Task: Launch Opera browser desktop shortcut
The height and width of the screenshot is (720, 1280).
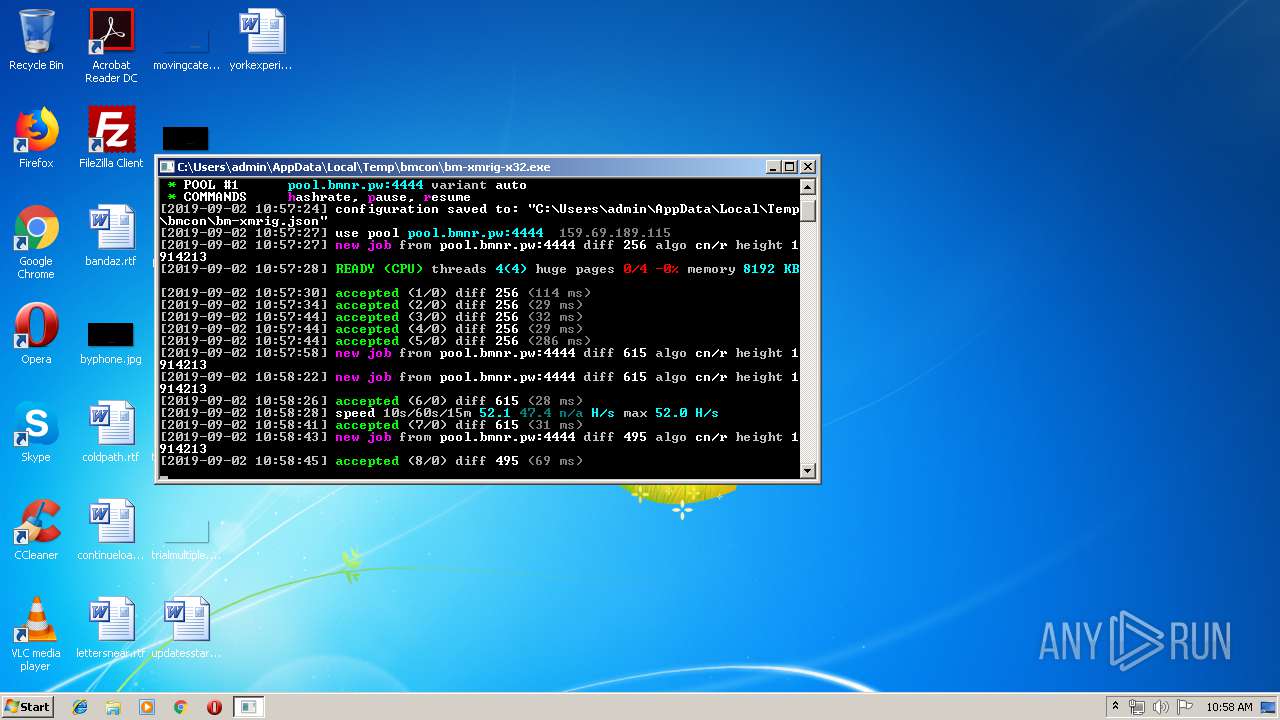Action: coord(36,334)
